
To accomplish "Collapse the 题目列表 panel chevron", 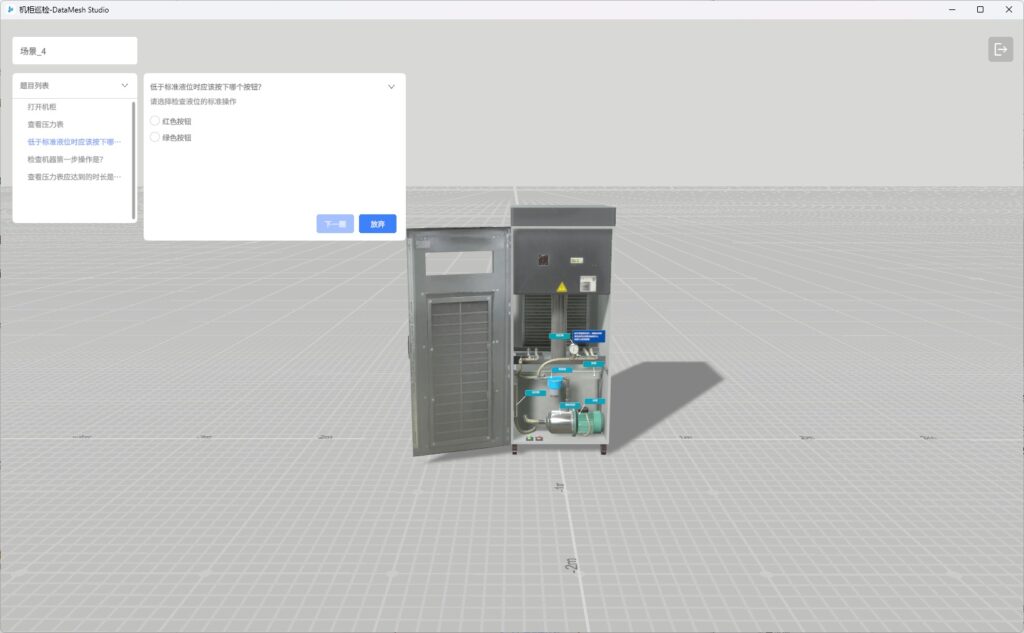I will [x=125, y=86].
